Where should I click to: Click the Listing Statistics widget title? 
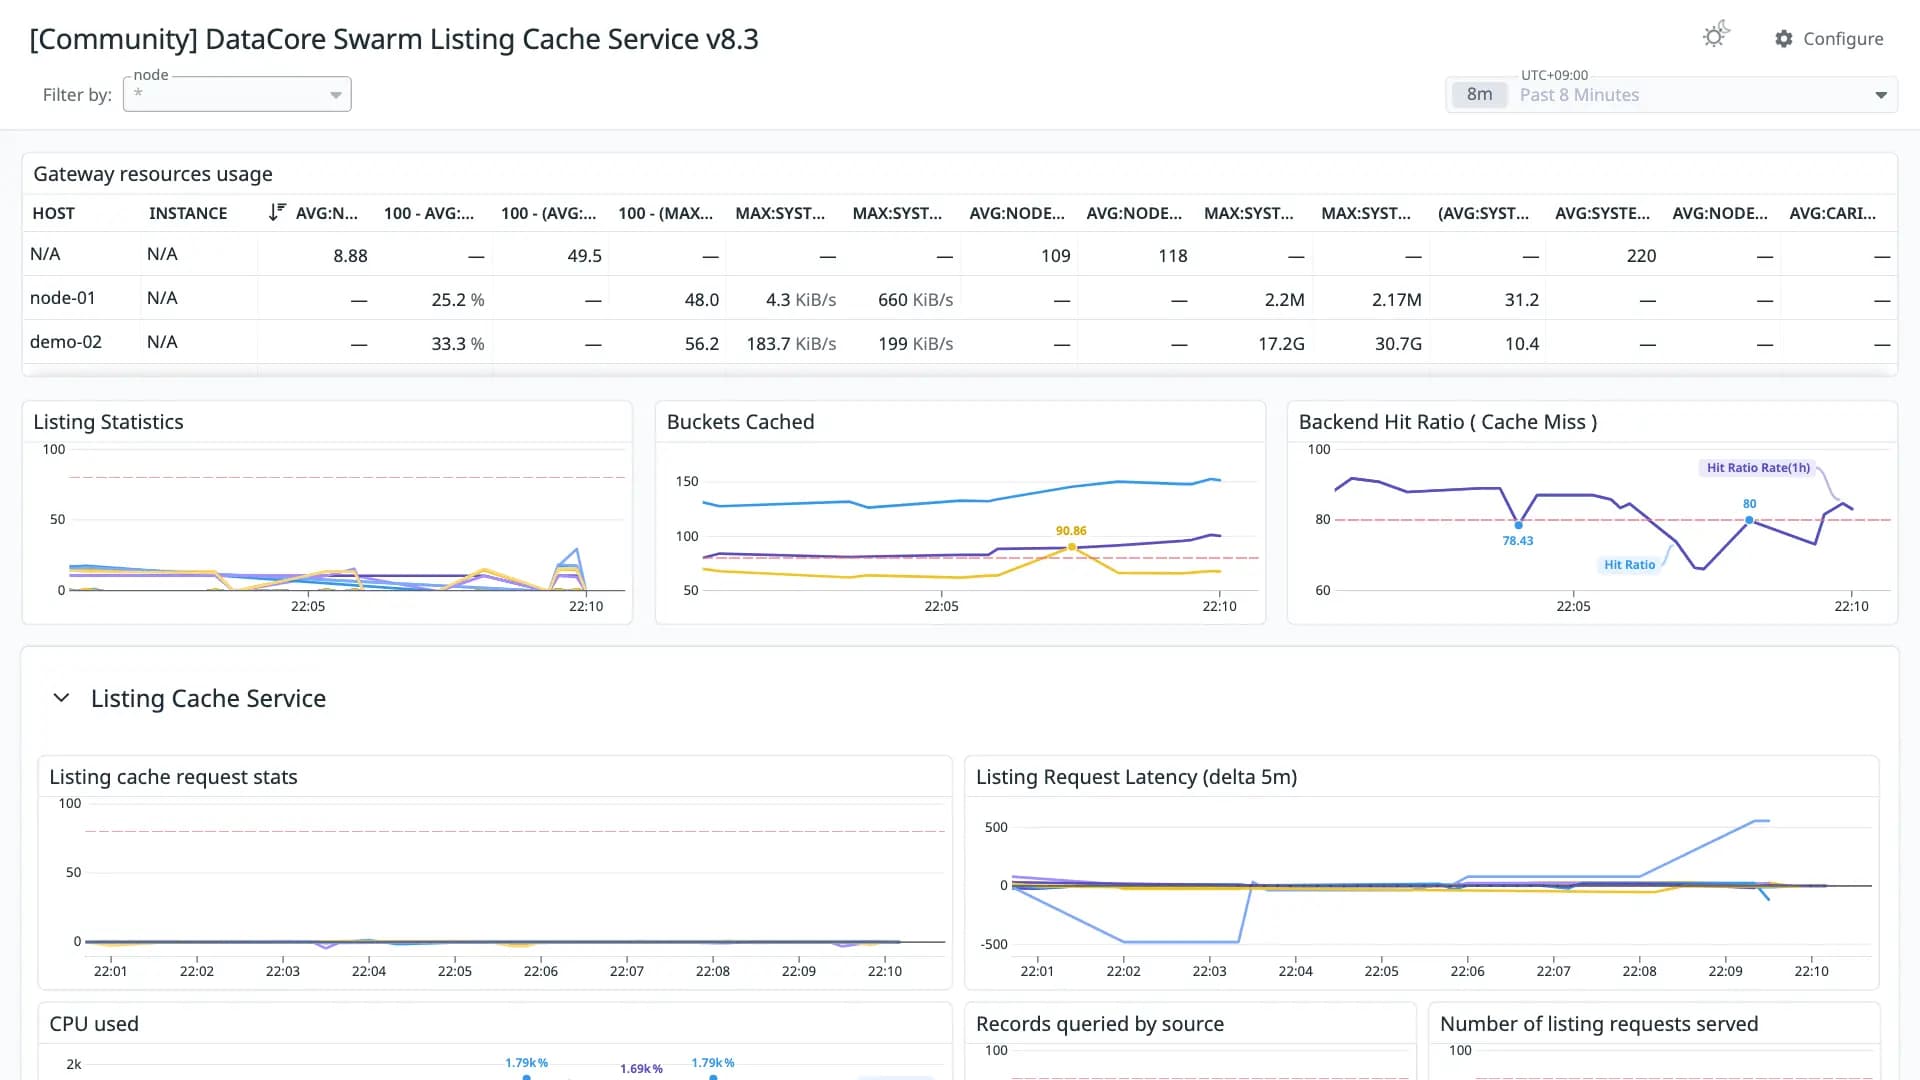click(108, 422)
